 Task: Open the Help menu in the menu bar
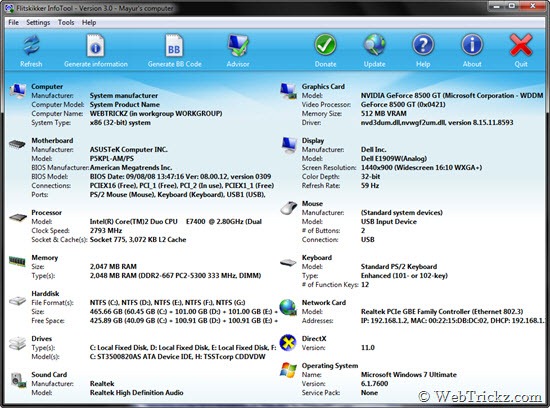pos(89,22)
